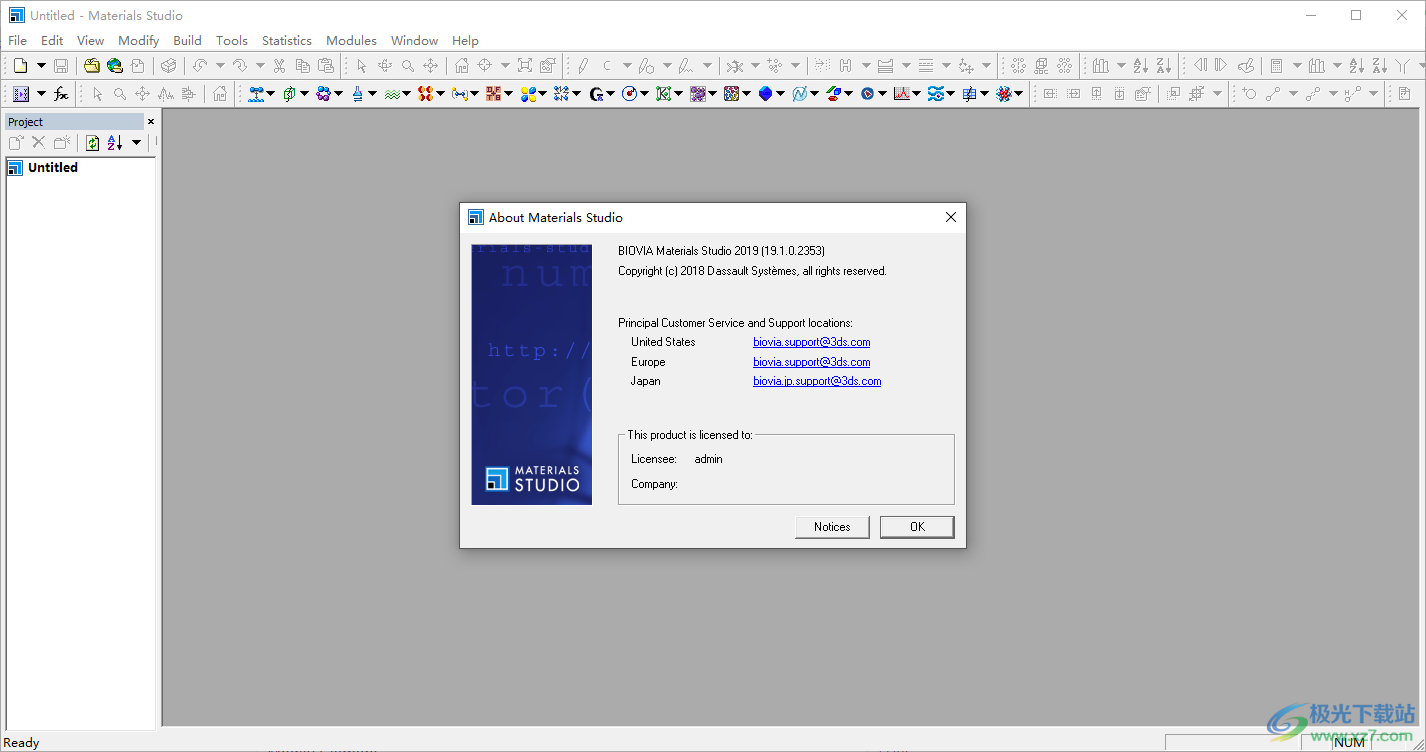
Task: Click the Save floppy disk icon
Action: [x=61, y=66]
